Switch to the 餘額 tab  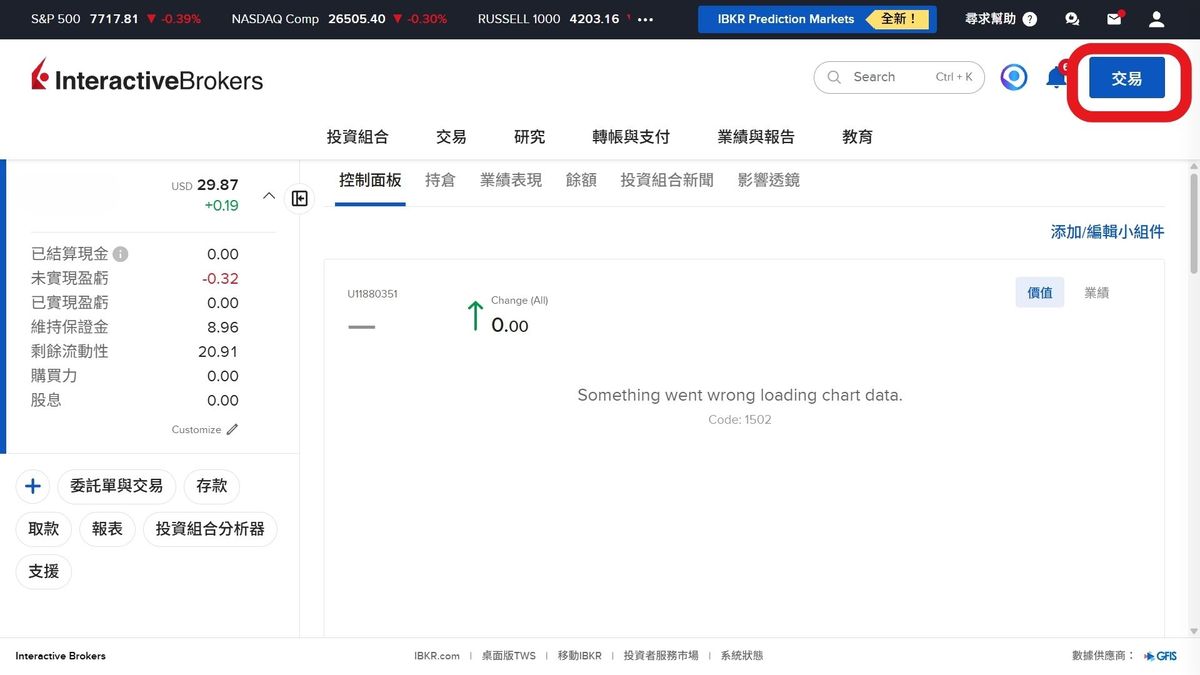click(x=581, y=180)
